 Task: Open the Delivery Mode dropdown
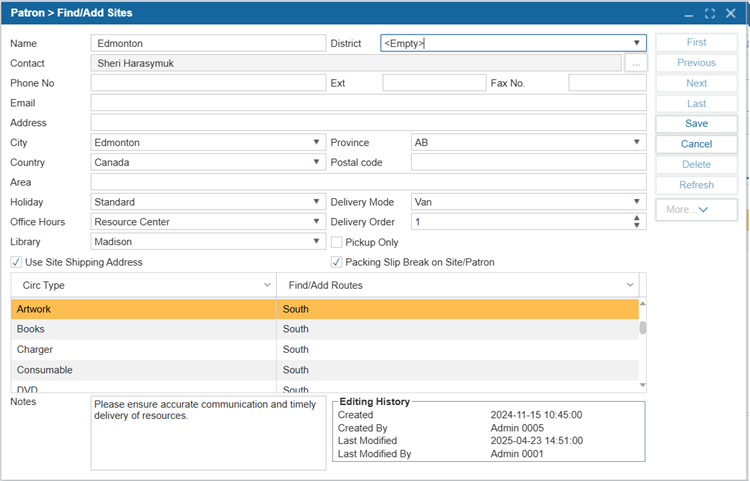coord(637,202)
